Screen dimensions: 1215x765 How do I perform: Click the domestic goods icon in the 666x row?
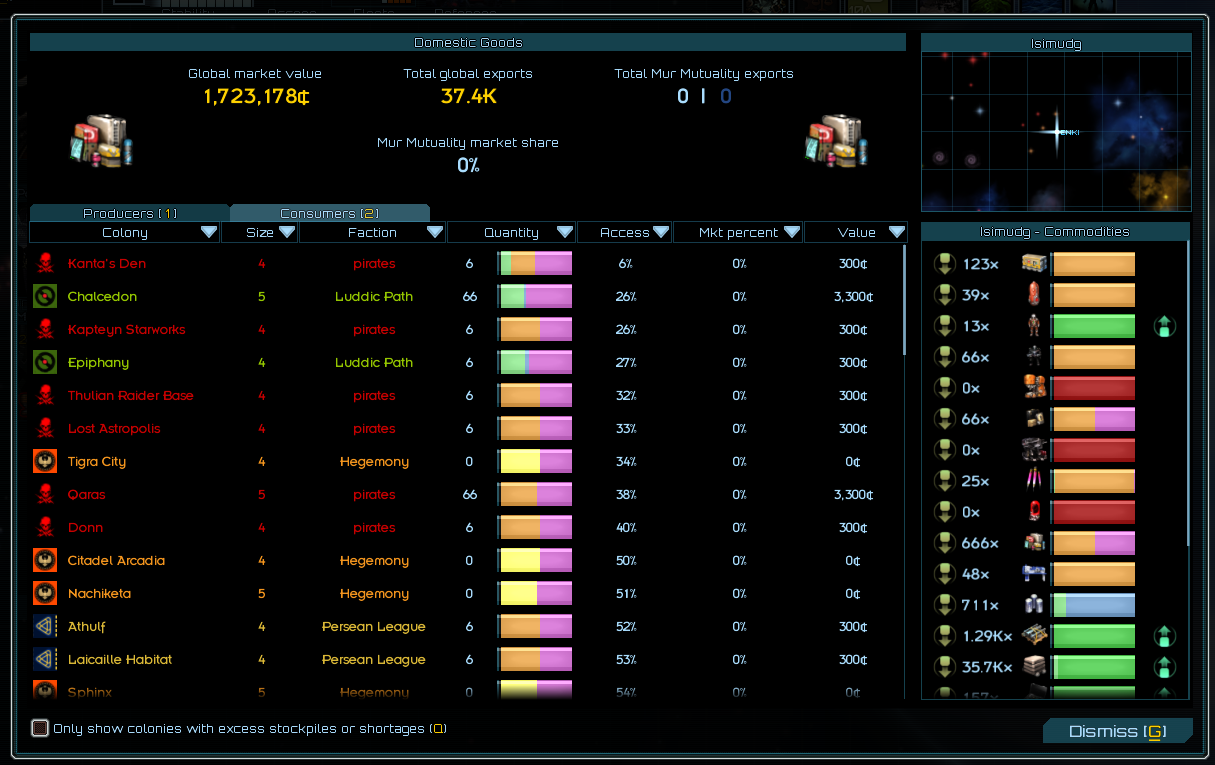[x=1034, y=543]
